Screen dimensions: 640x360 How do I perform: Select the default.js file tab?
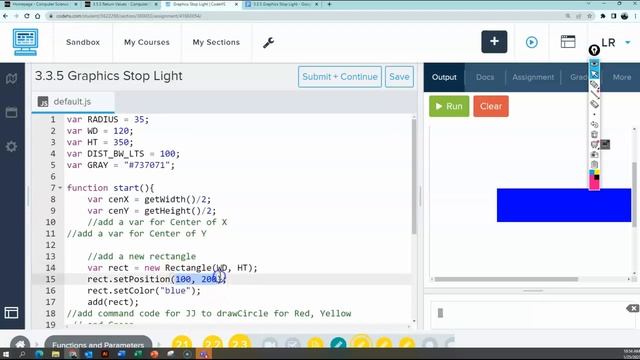click(73, 102)
